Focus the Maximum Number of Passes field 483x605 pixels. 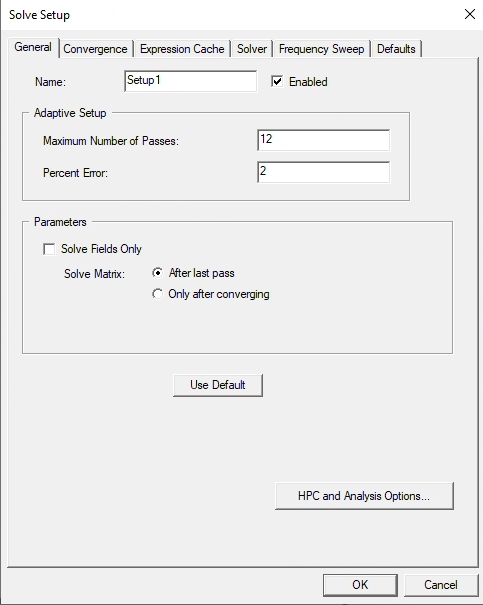coord(324,140)
